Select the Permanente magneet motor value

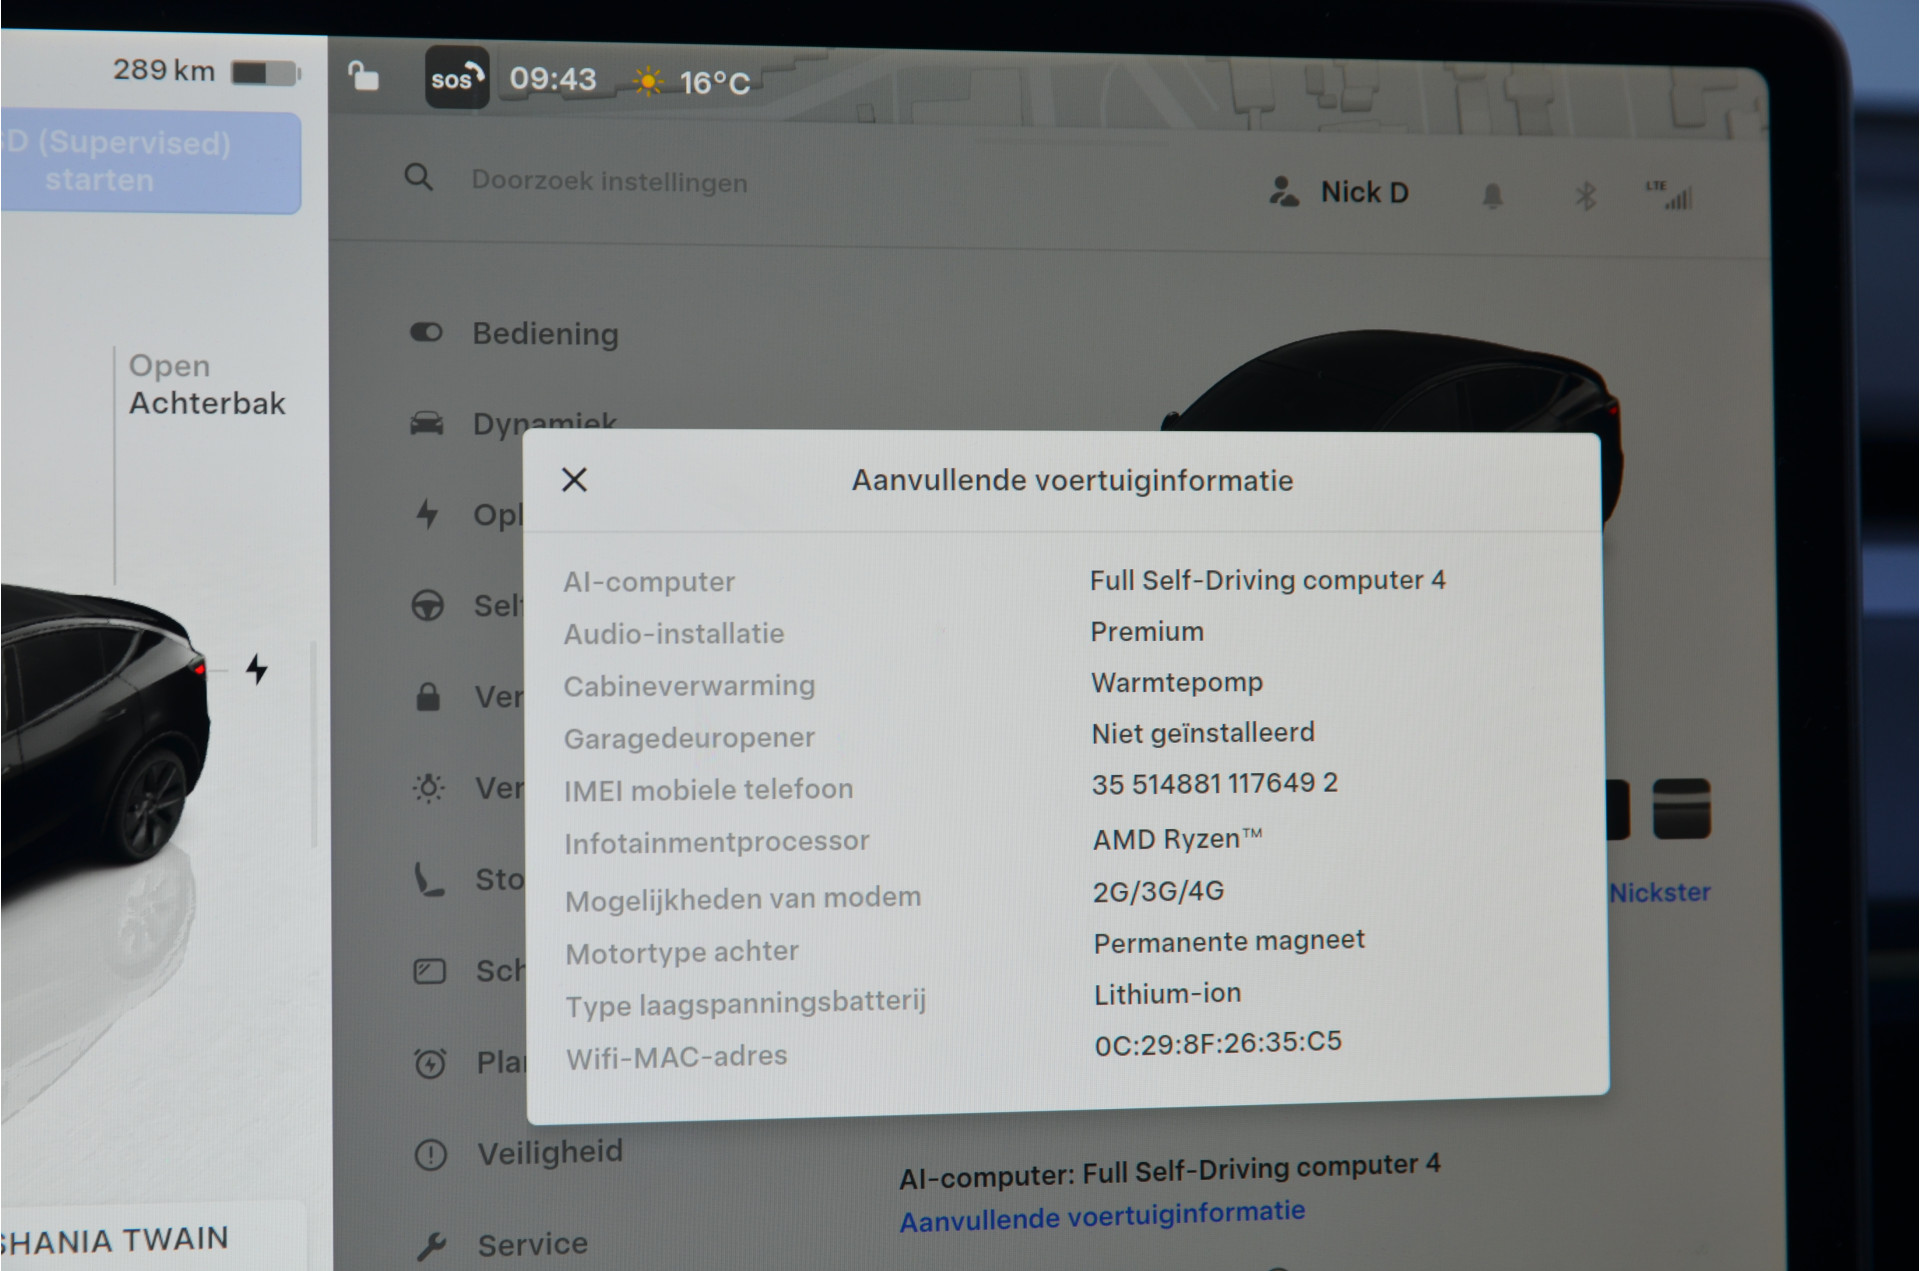[1228, 941]
